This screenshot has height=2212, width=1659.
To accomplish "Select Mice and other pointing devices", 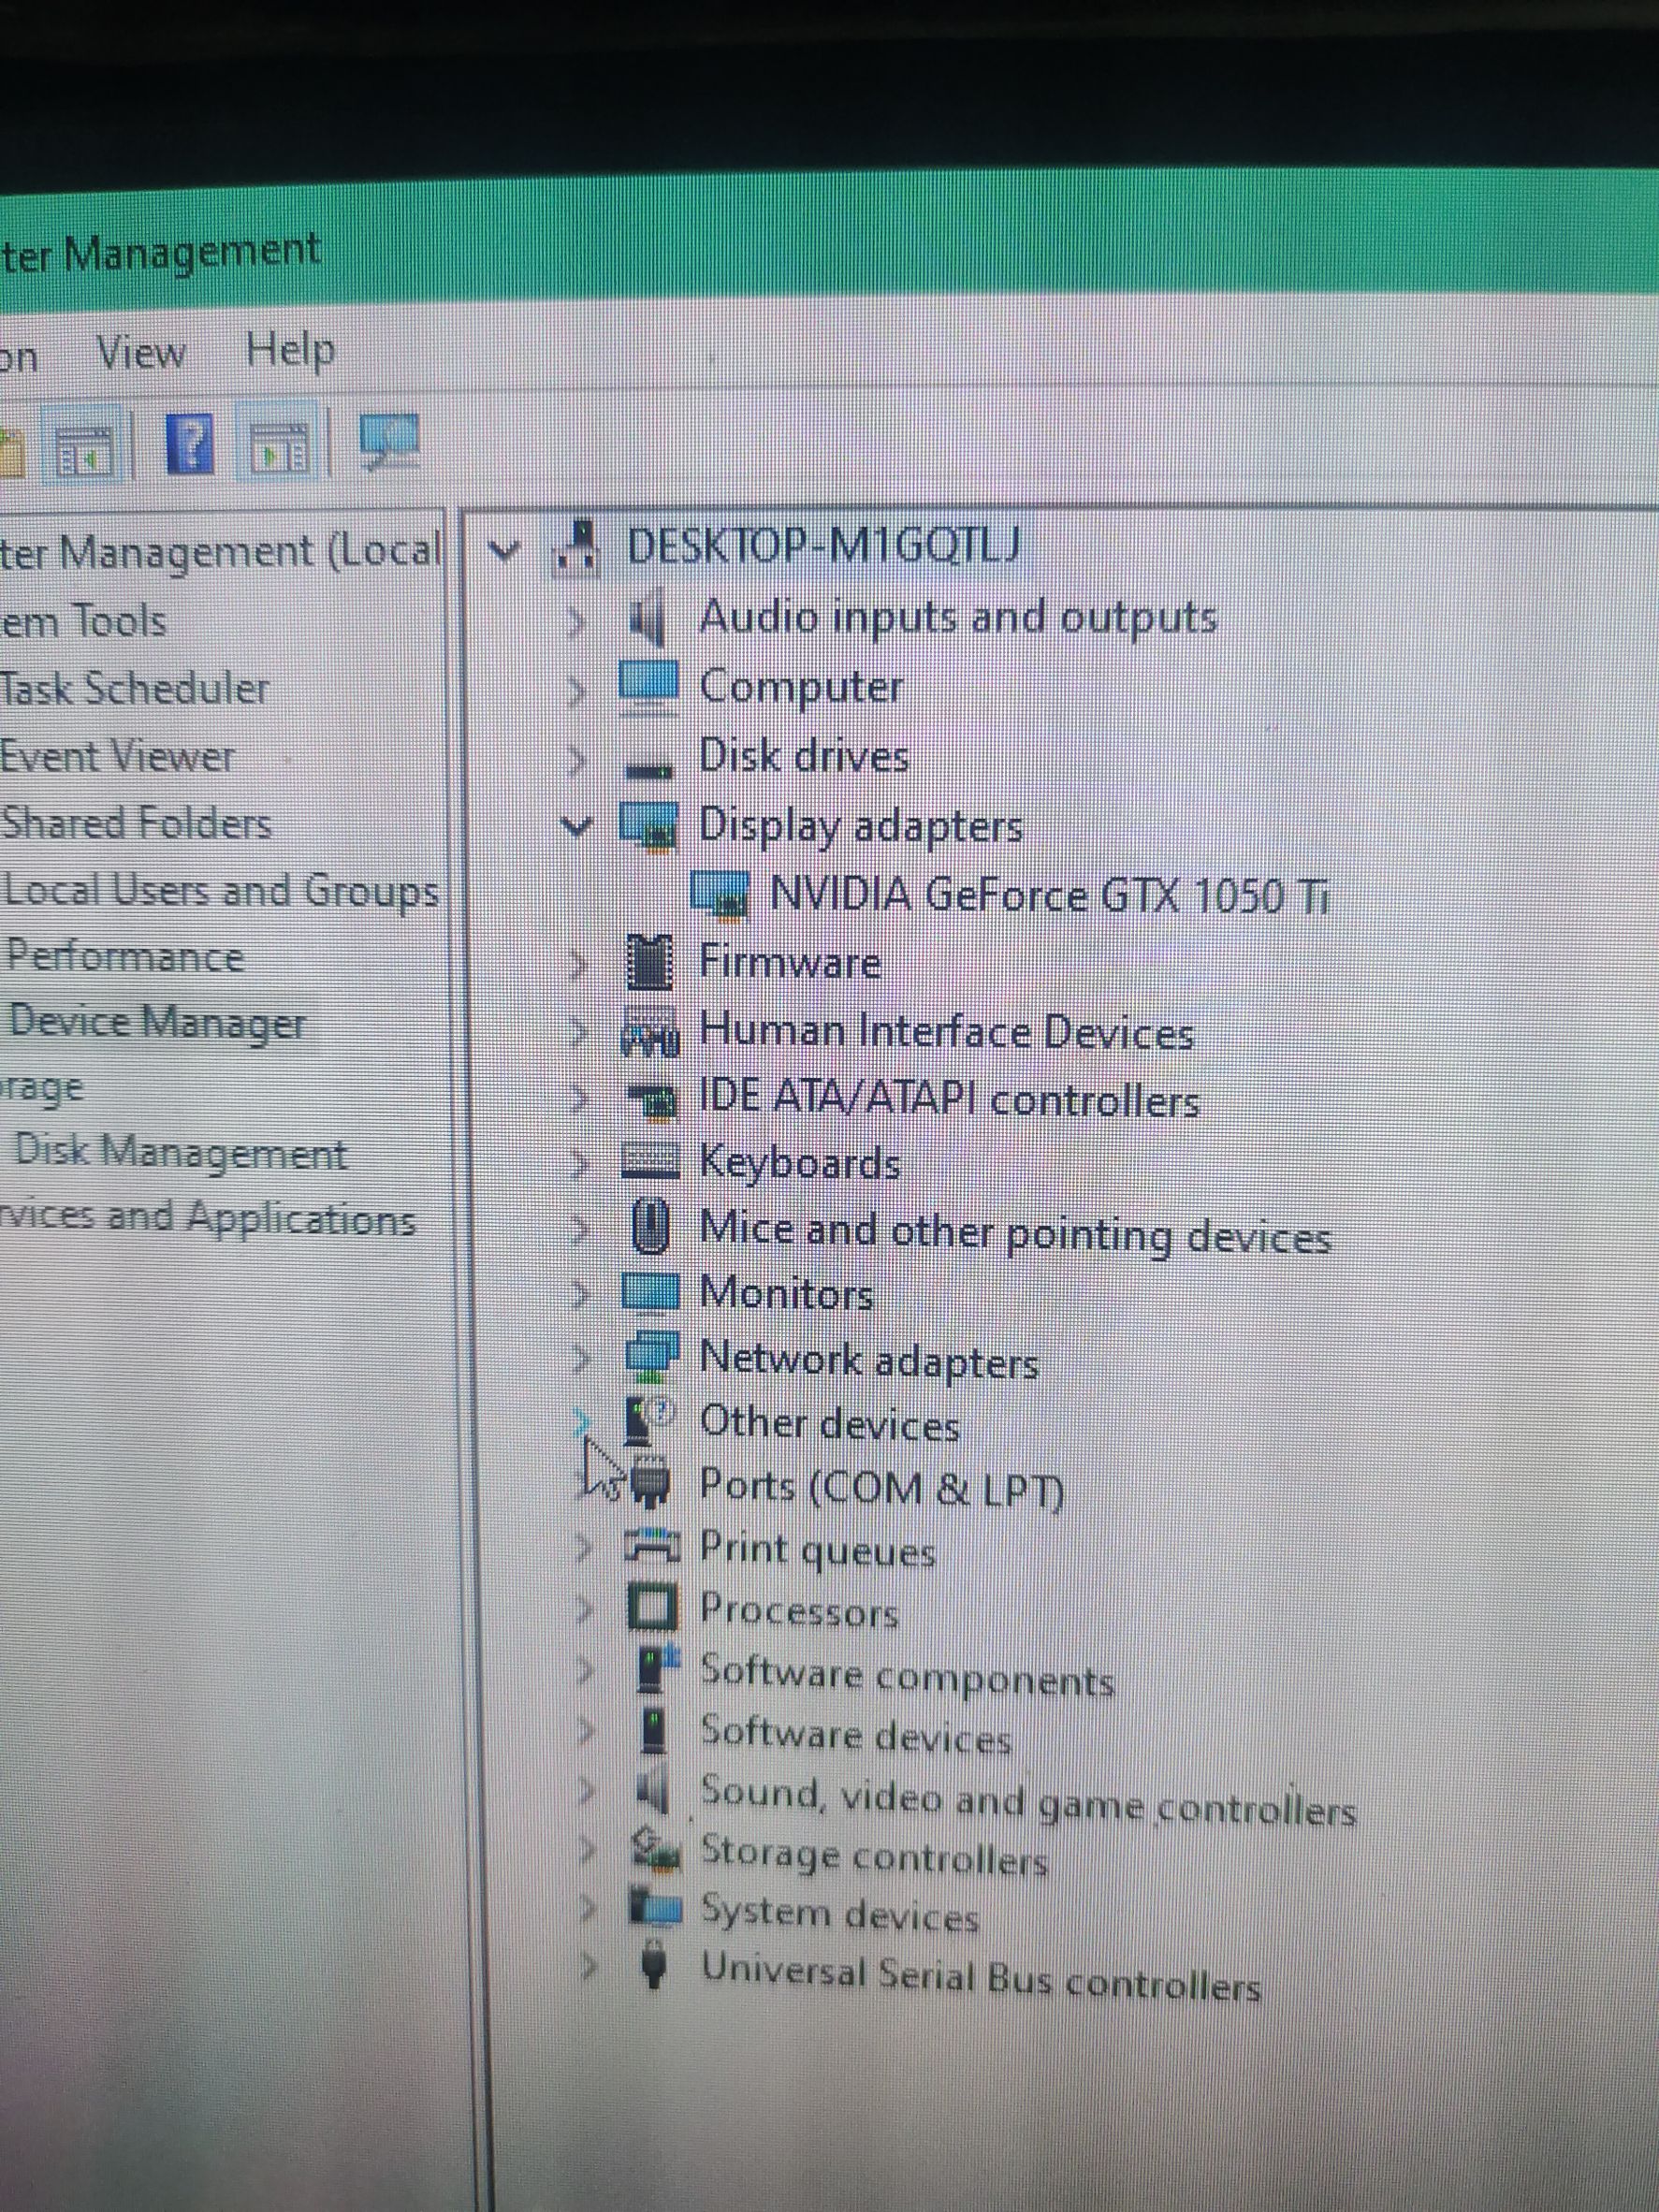I will pos(1015,1232).
